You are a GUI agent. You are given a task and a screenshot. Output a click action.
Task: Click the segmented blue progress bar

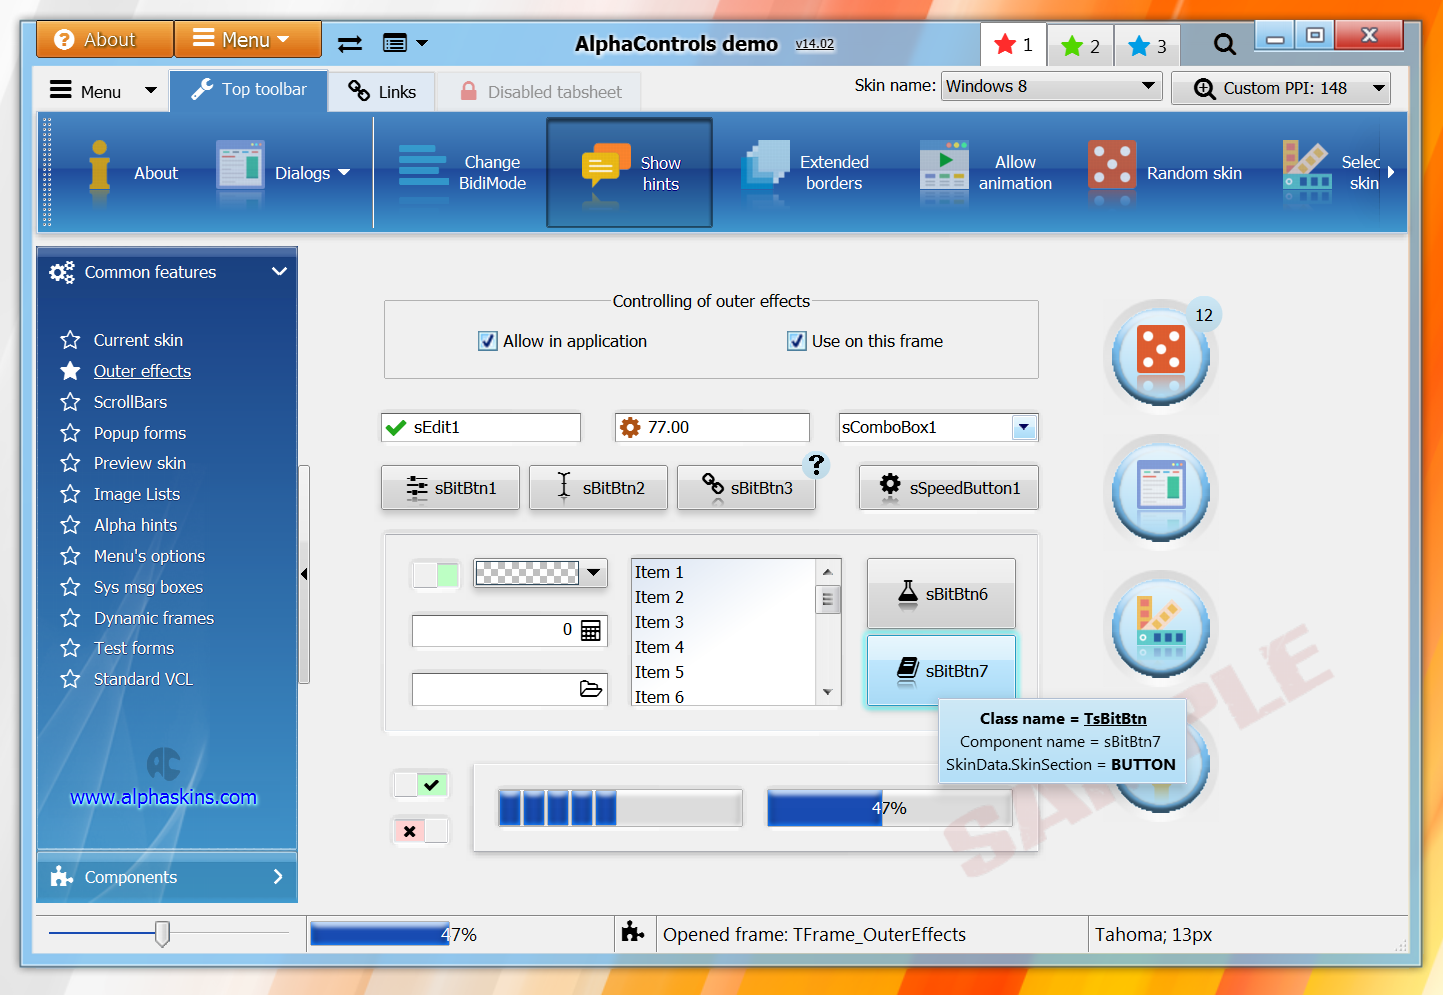coord(620,807)
